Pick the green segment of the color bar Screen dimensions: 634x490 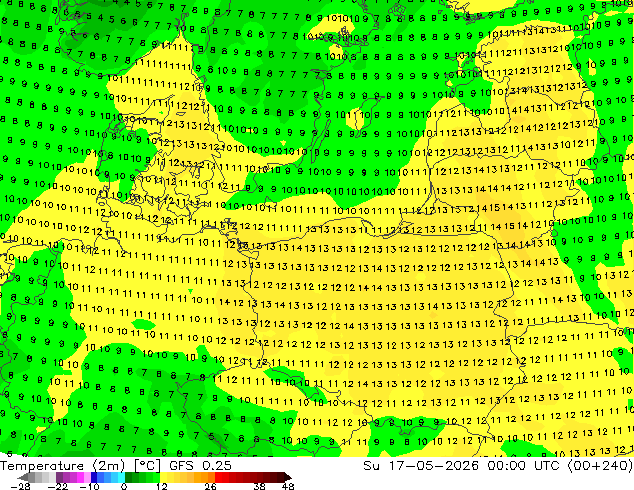point(142,477)
